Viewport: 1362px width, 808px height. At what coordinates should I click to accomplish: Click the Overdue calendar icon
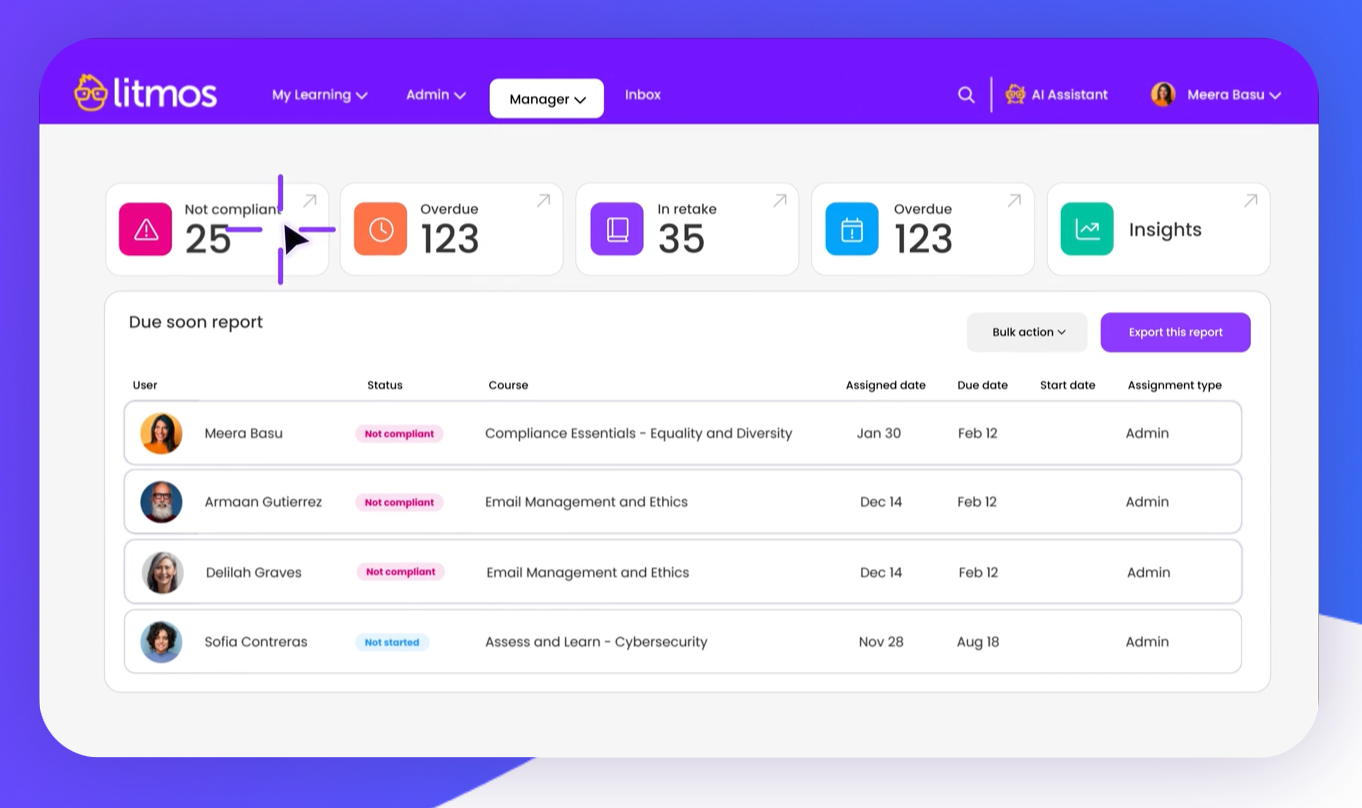coord(851,228)
